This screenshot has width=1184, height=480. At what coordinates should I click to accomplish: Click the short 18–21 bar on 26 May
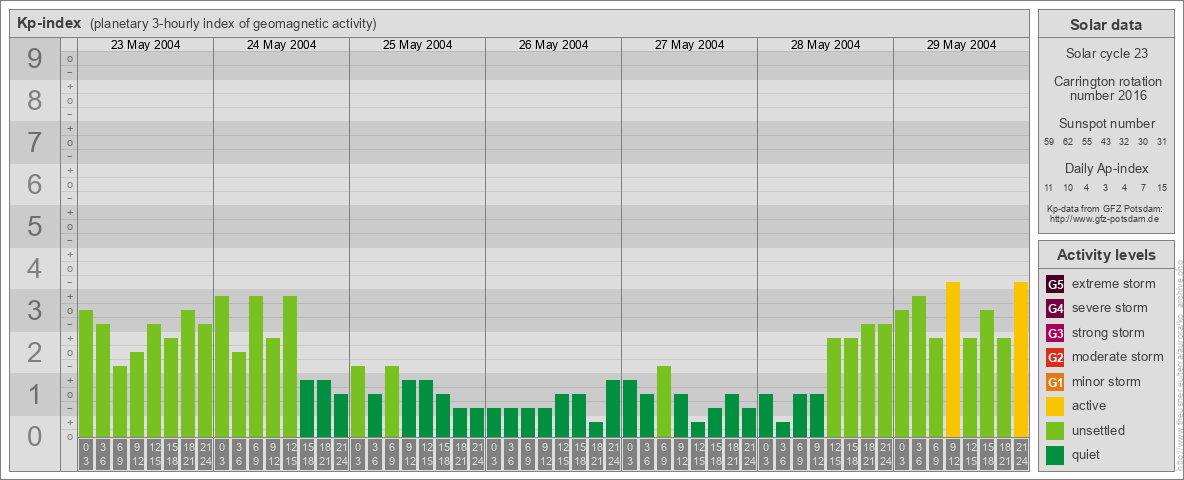click(x=596, y=429)
